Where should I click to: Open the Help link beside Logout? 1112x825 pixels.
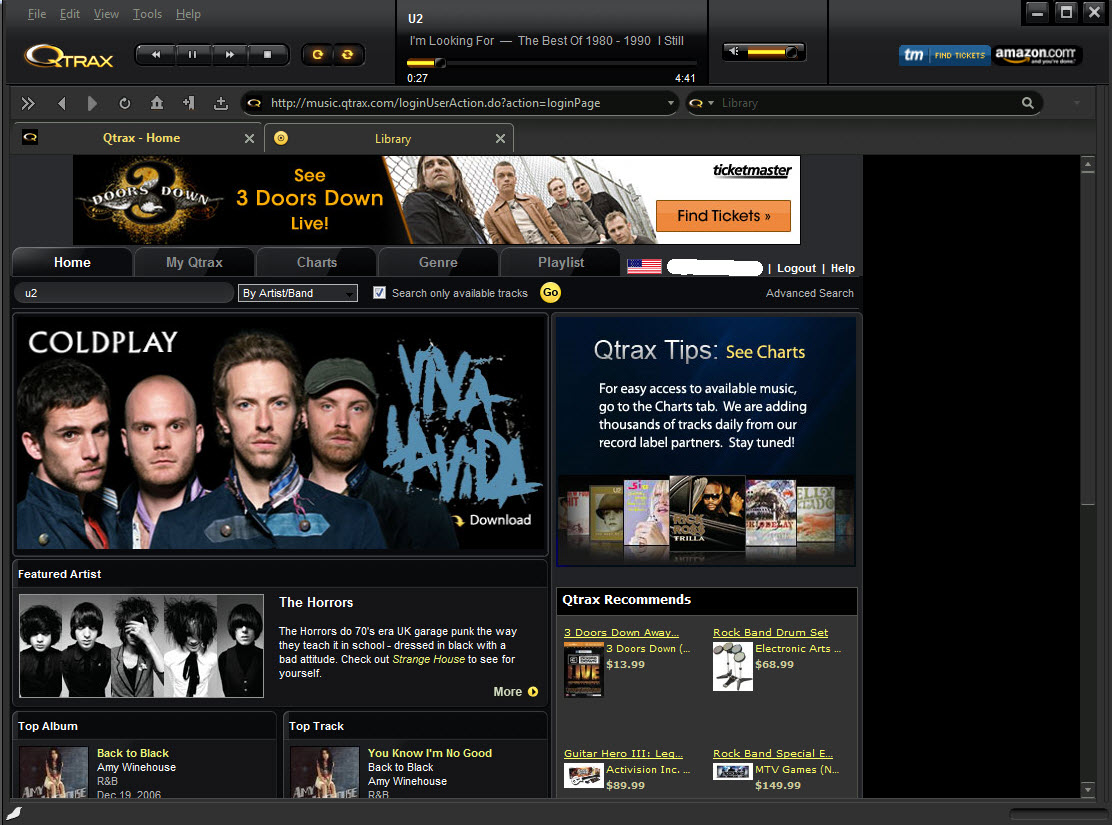[x=843, y=268]
